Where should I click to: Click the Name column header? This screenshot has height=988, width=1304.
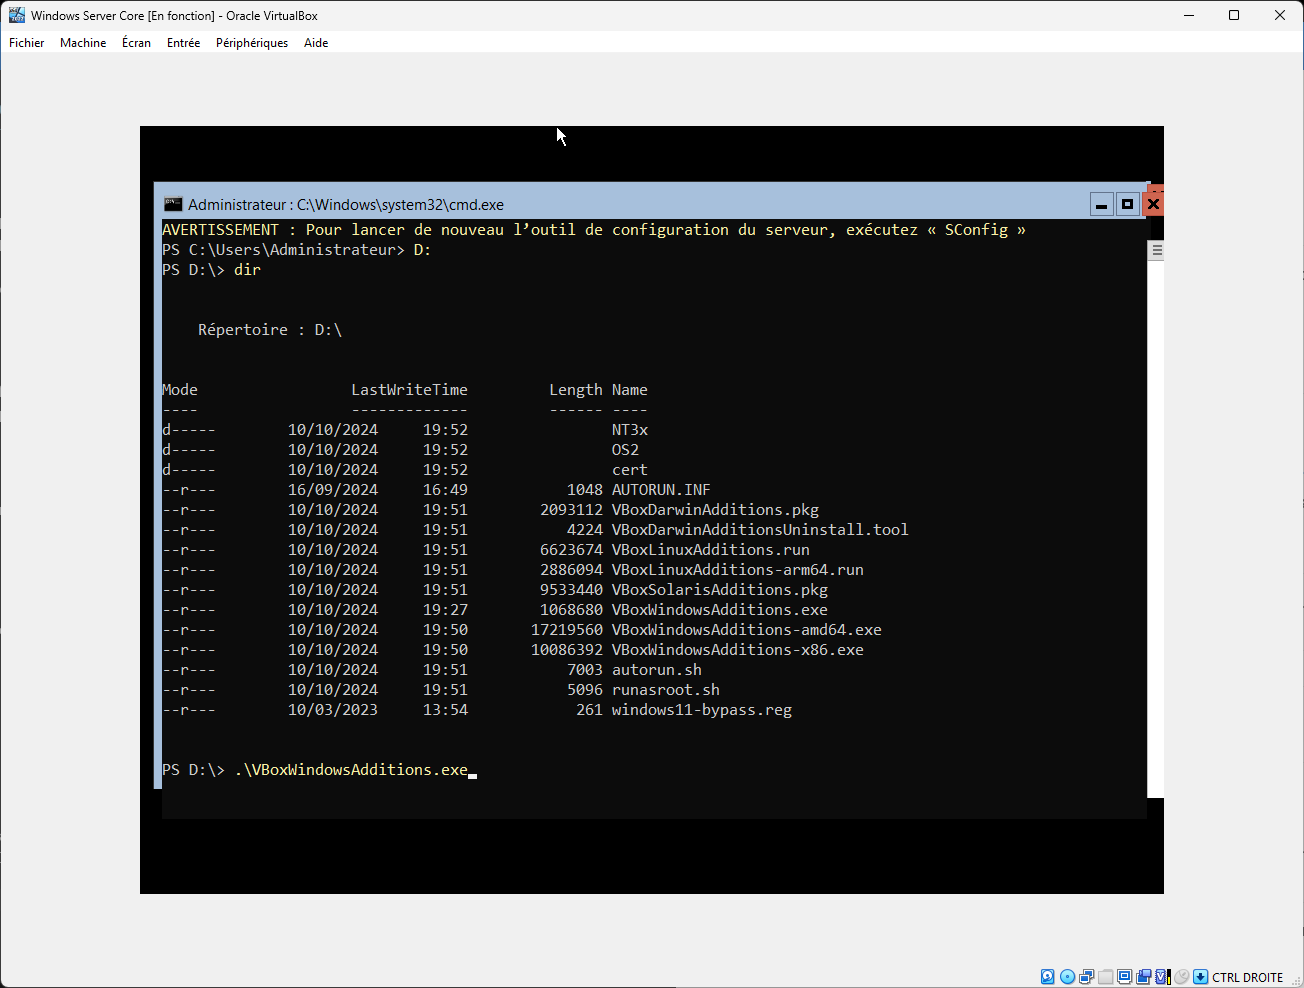630,390
